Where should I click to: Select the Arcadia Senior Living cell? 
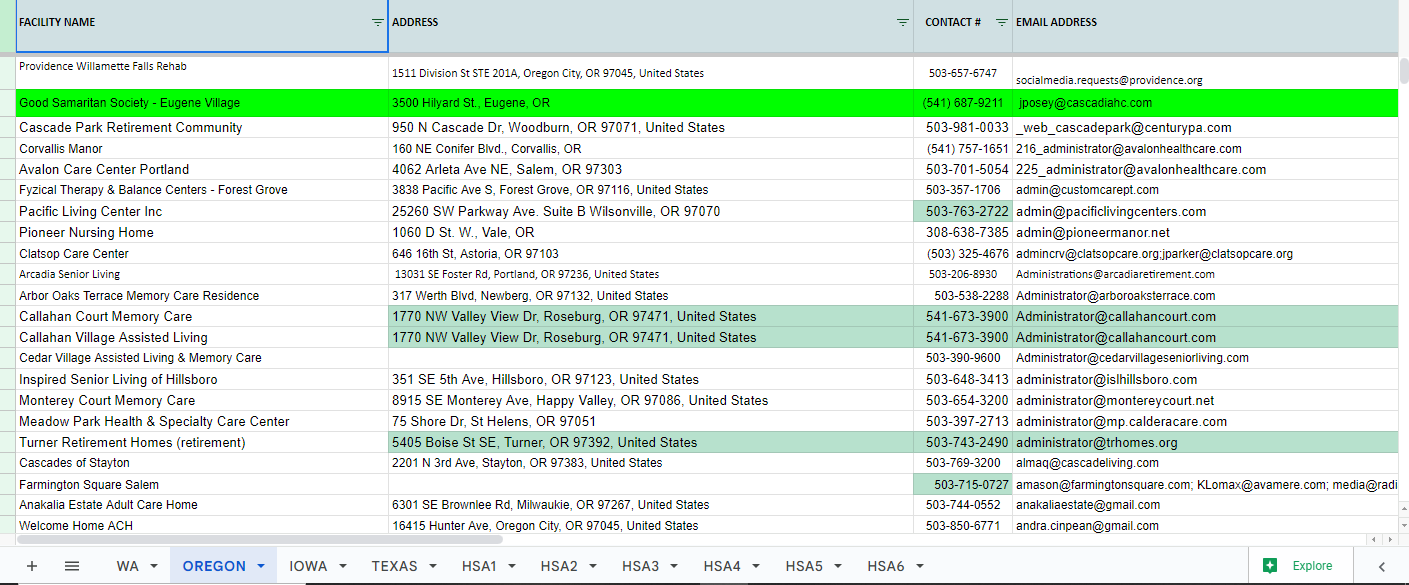coord(202,274)
